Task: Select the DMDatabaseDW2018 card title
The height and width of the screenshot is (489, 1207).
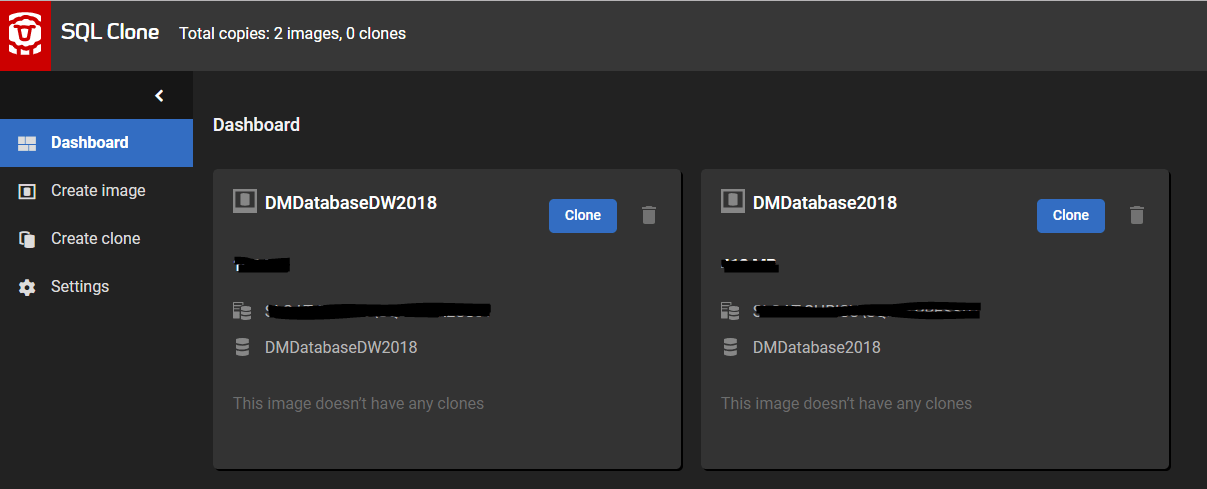Action: [350, 203]
